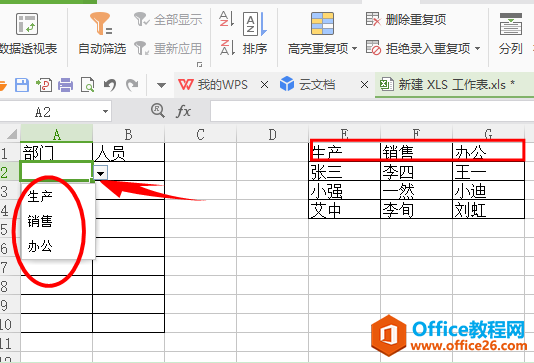534x363 pixels.
Task: Select cell containing 刘虹
Action: point(488,209)
